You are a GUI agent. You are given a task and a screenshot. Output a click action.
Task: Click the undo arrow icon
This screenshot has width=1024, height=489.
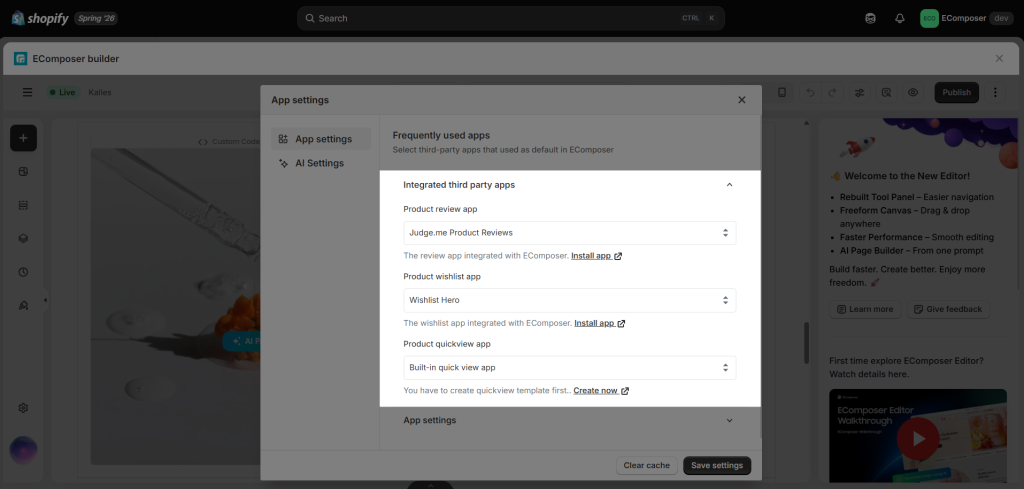click(x=810, y=93)
